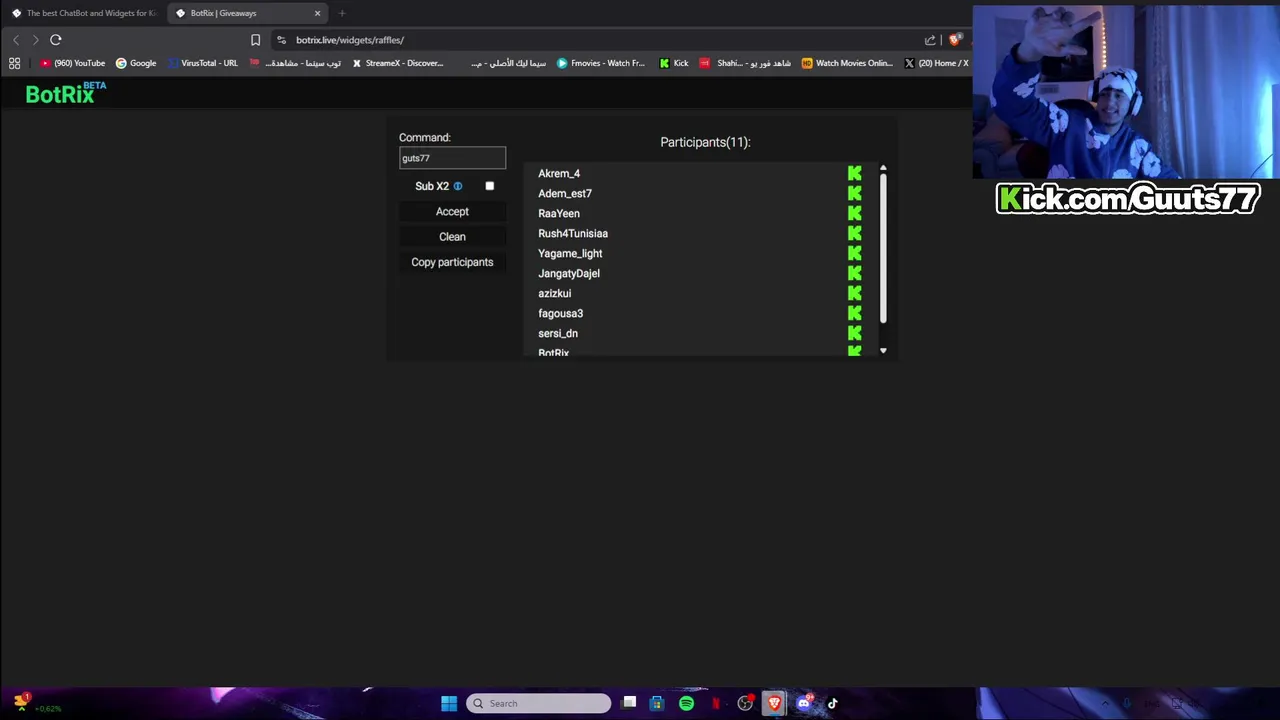Select participant fagousa3
Image resolution: width=1280 pixels, height=720 pixels.
click(x=561, y=313)
